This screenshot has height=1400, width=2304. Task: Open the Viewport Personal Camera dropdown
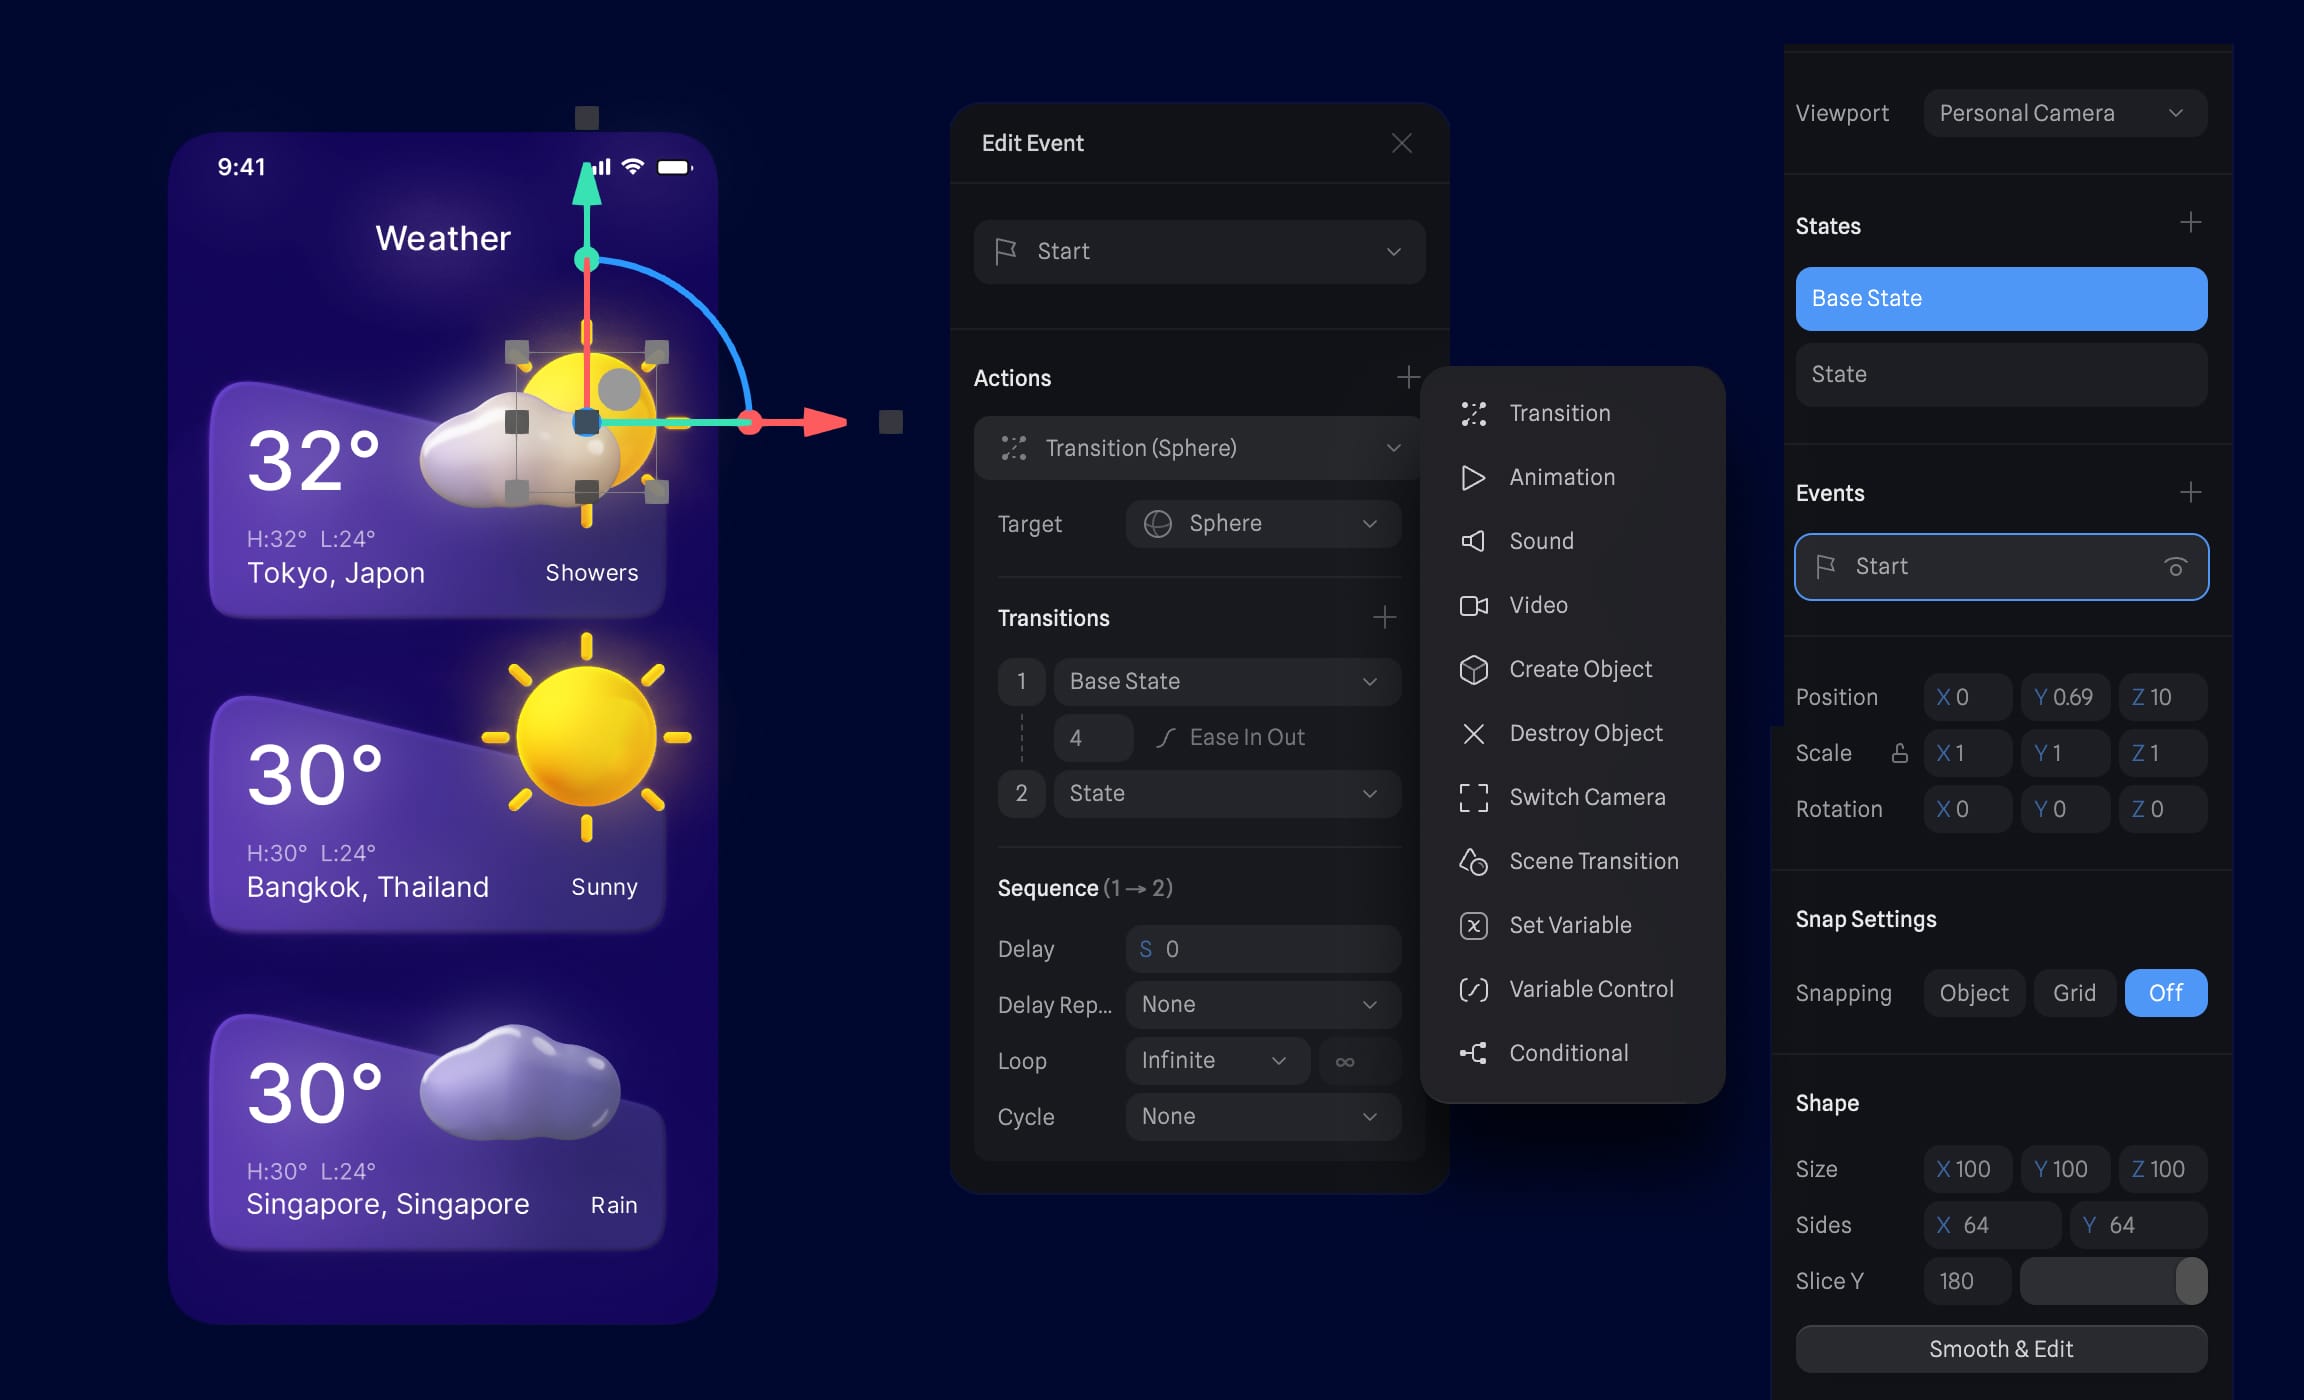point(2064,113)
